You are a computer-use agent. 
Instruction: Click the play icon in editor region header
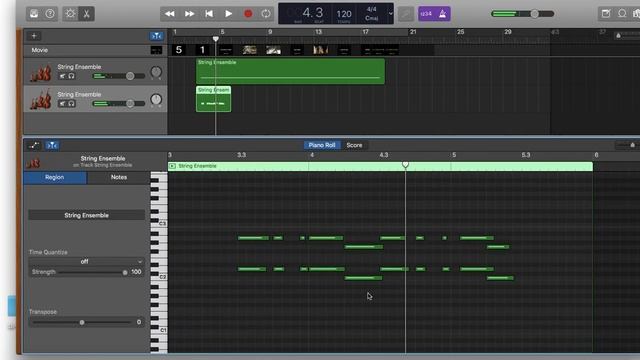(x=172, y=166)
